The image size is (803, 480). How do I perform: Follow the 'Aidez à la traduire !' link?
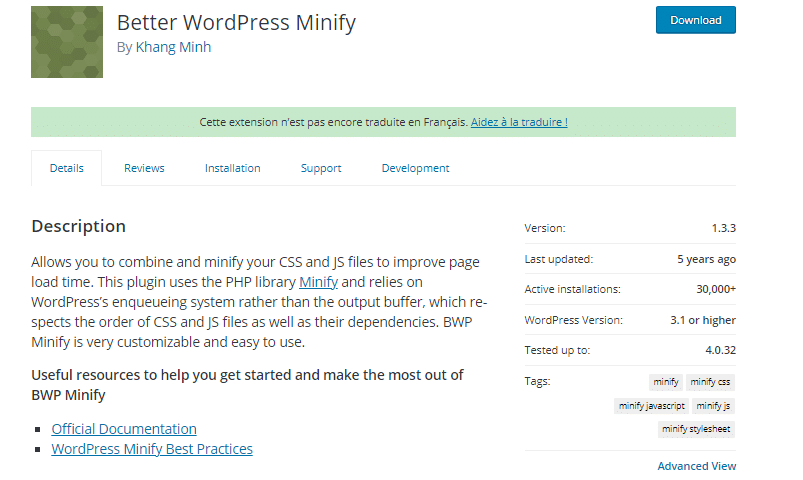click(519, 122)
